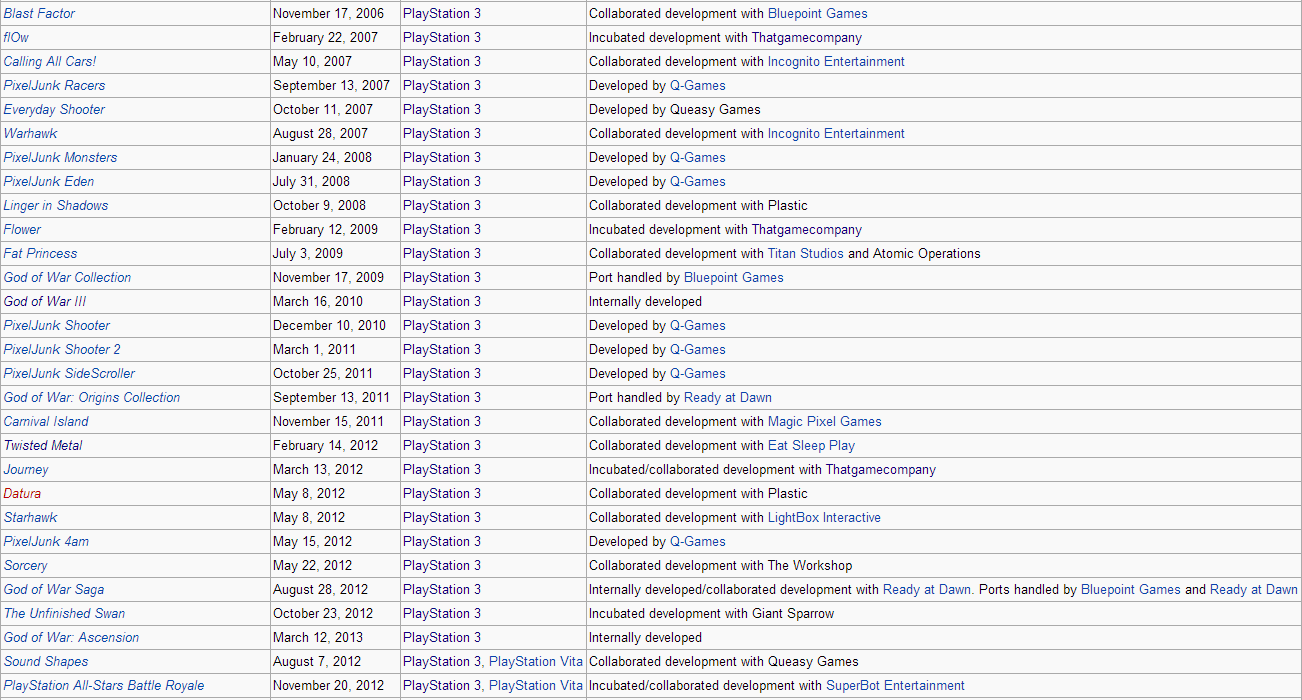Open the LightBox Interactive link
This screenshot has width=1302, height=700.
click(824, 517)
